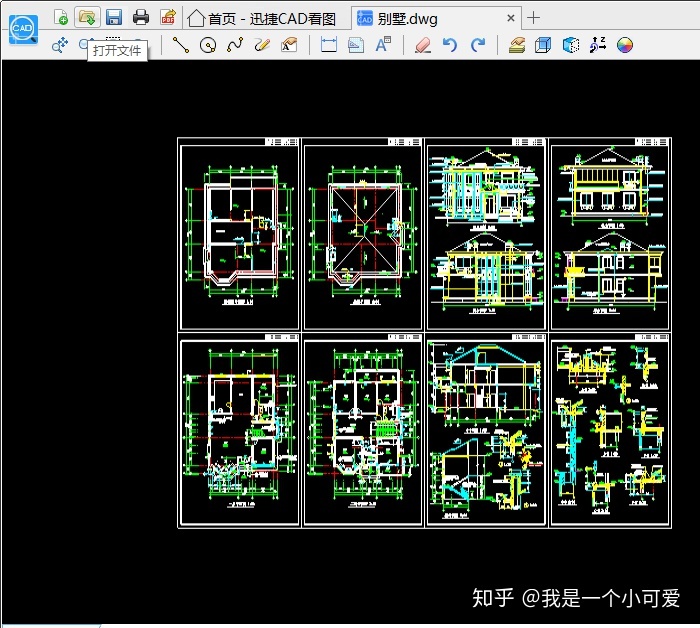The width and height of the screenshot is (700, 628).
Task: Export the drawing to PDF
Action: [168, 17]
